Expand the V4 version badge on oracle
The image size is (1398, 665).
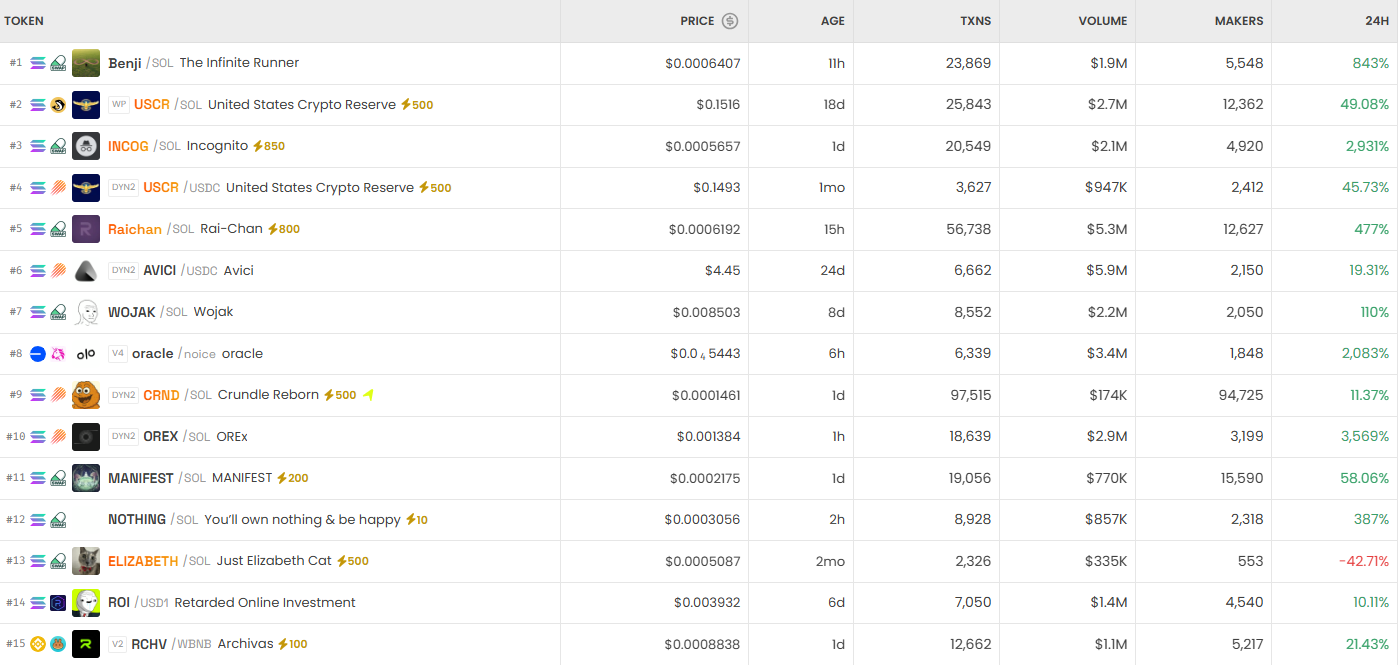click(118, 353)
